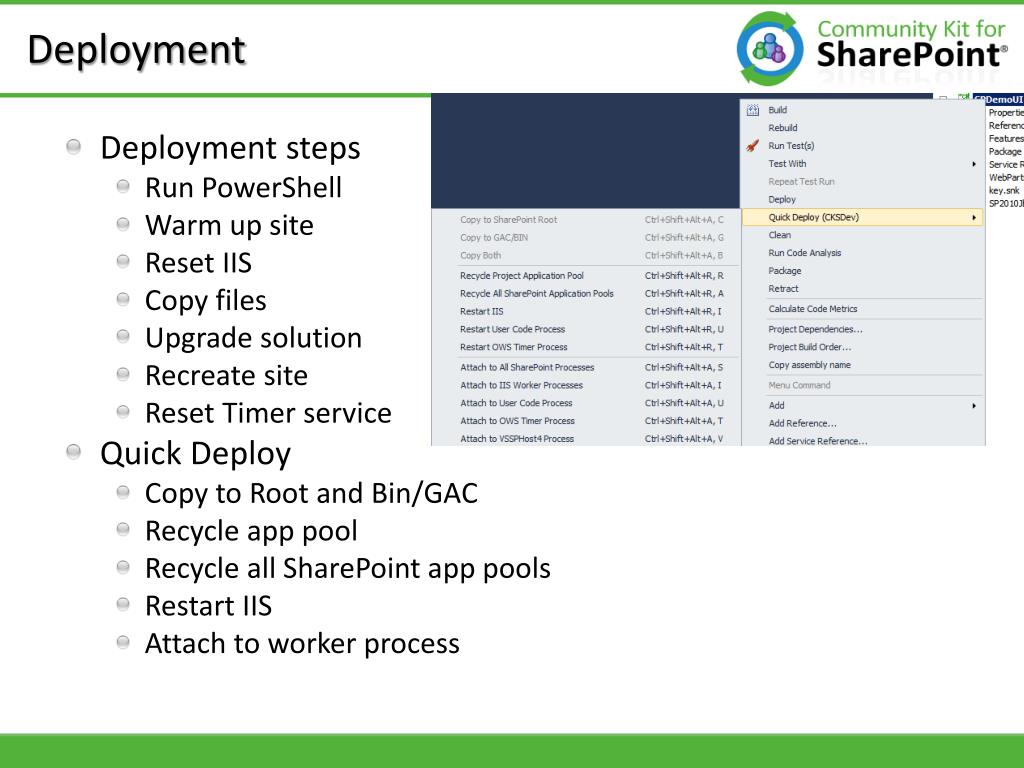Expand the Add submenu arrow
1024x768 pixels.
pyautogui.click(x=974, y=406)
